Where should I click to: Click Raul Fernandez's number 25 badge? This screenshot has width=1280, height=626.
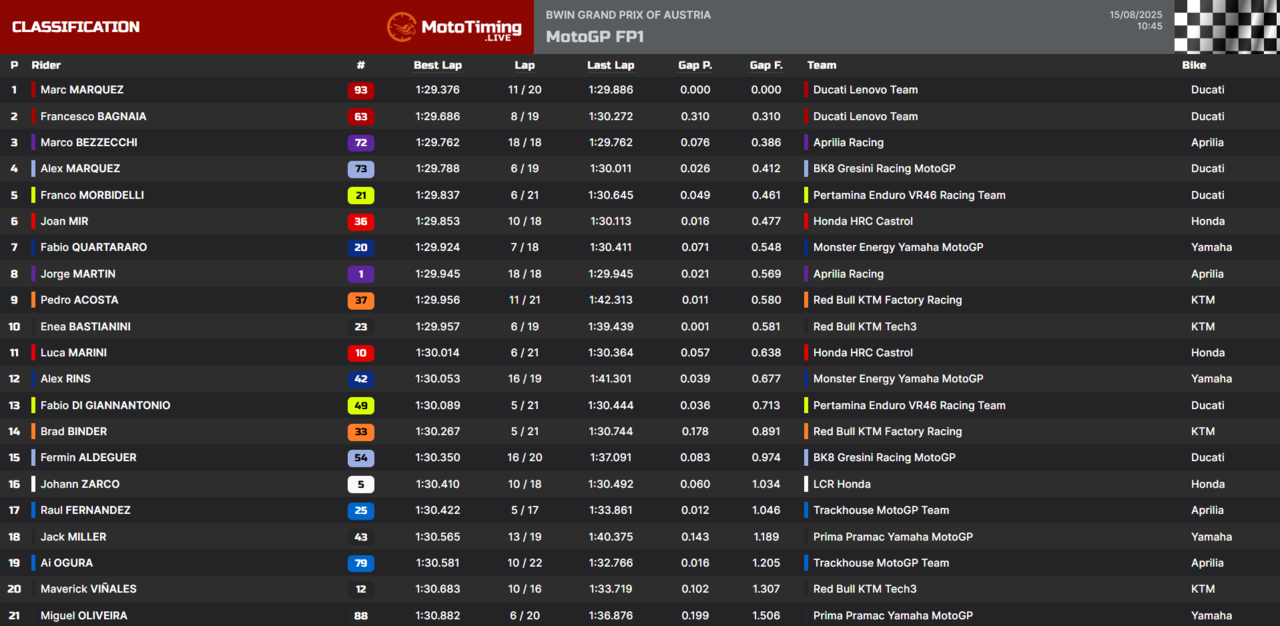pyautogui.click(x=361, y=511)
